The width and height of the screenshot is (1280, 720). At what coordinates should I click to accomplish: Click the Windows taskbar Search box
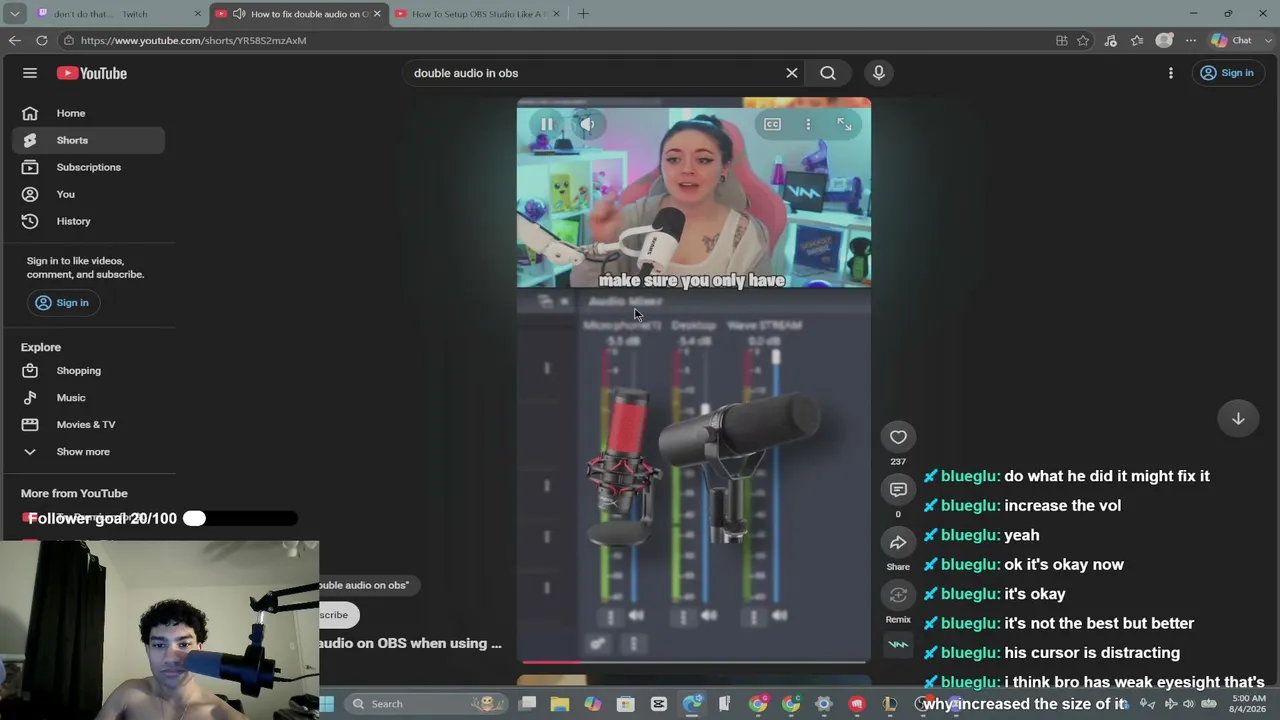425,704
